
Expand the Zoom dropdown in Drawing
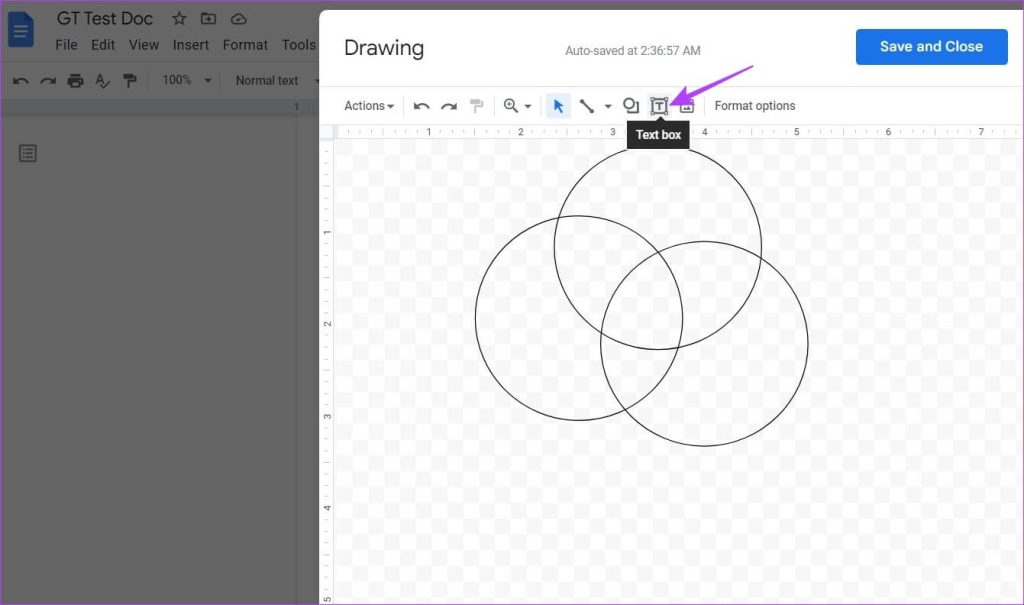pos(517,106)
